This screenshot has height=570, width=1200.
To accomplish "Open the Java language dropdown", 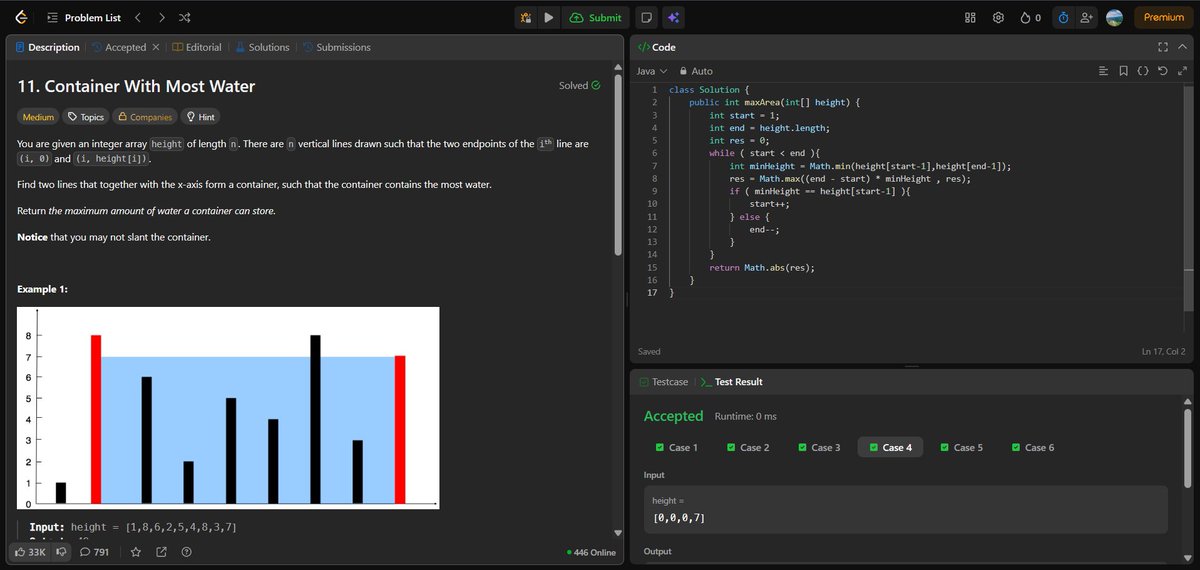I will 652,71.
